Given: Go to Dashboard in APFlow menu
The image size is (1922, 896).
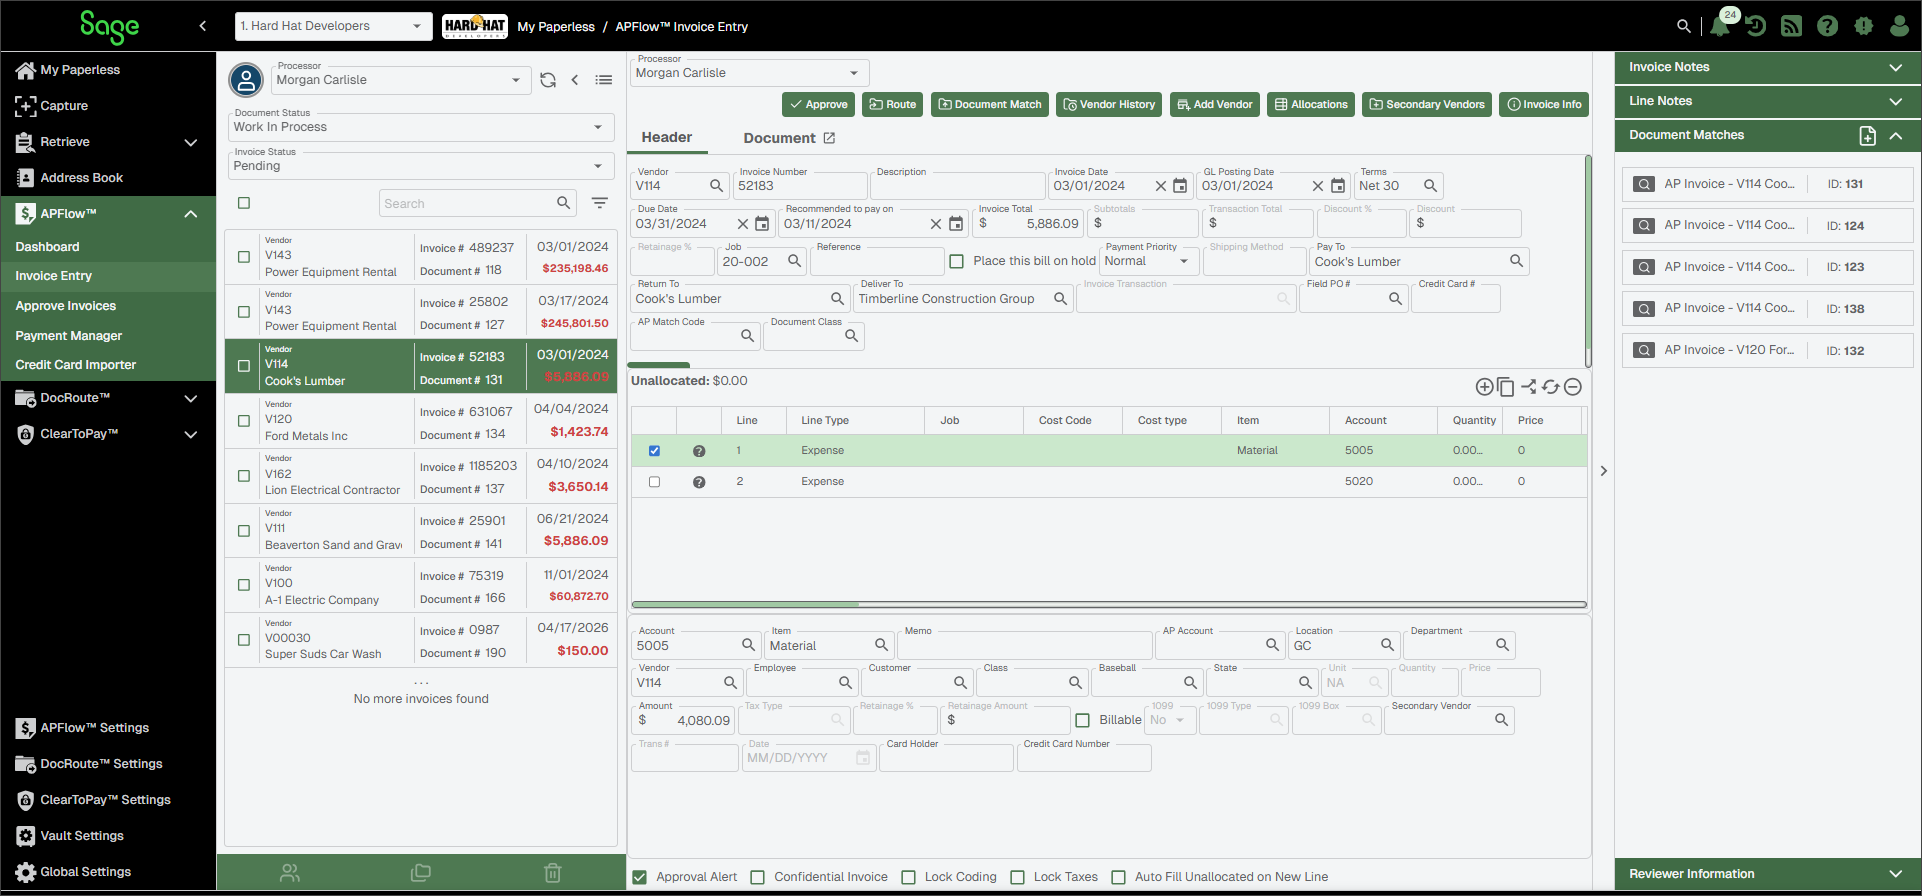Looking at the screenshot, I should click(x=47, y=247).
